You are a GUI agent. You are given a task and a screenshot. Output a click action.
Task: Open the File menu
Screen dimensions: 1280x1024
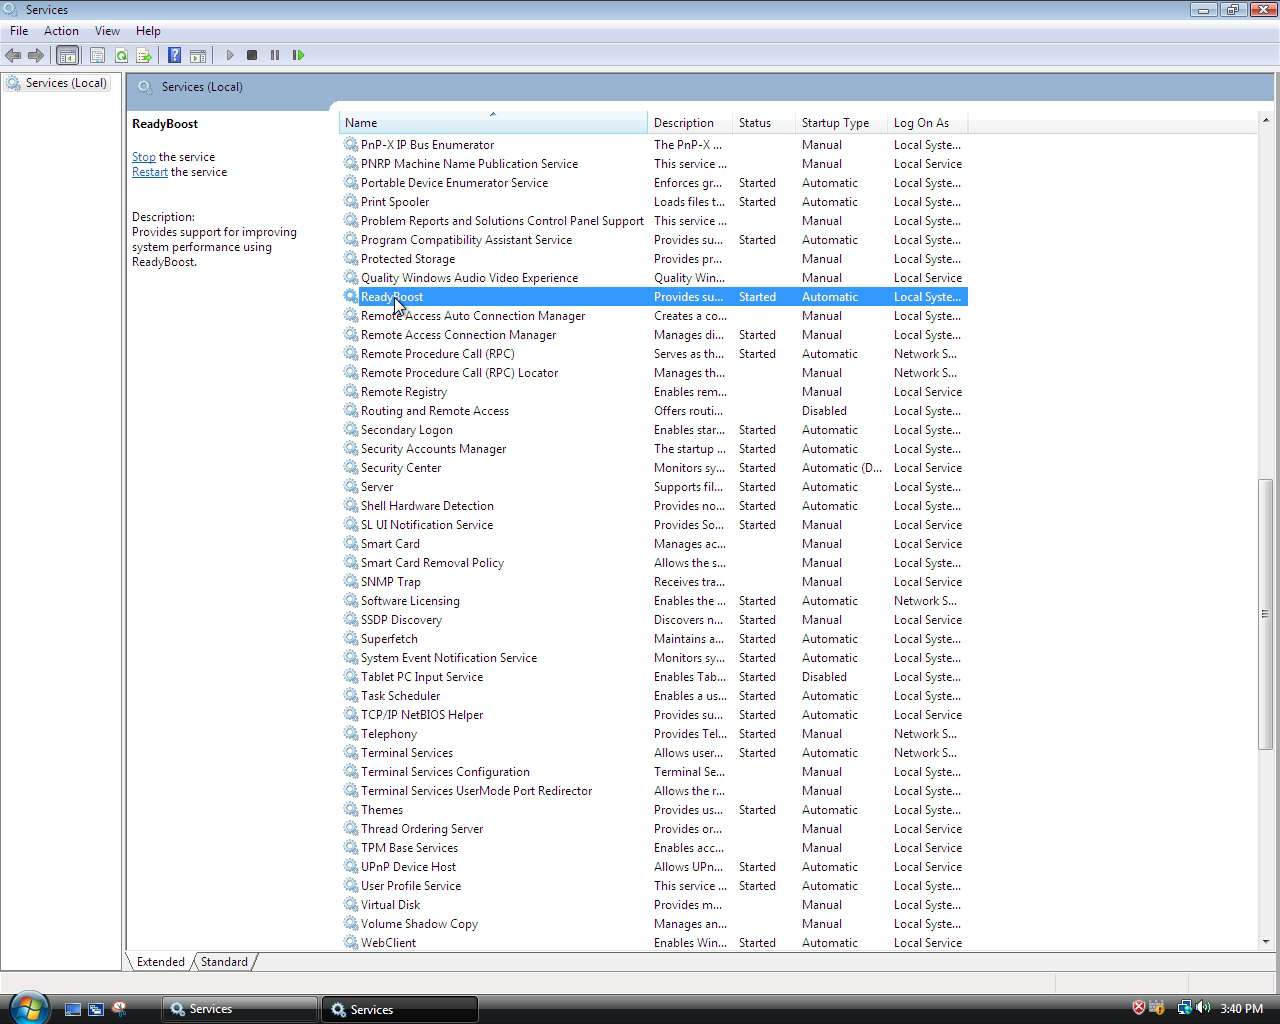tap(19, 31)
